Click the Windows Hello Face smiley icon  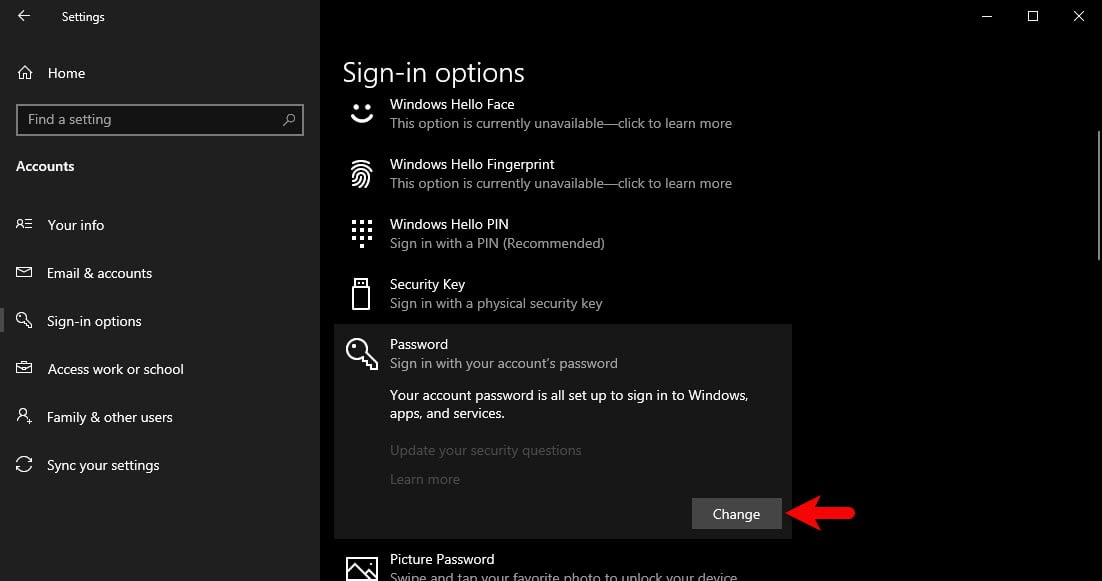[362, 114]
